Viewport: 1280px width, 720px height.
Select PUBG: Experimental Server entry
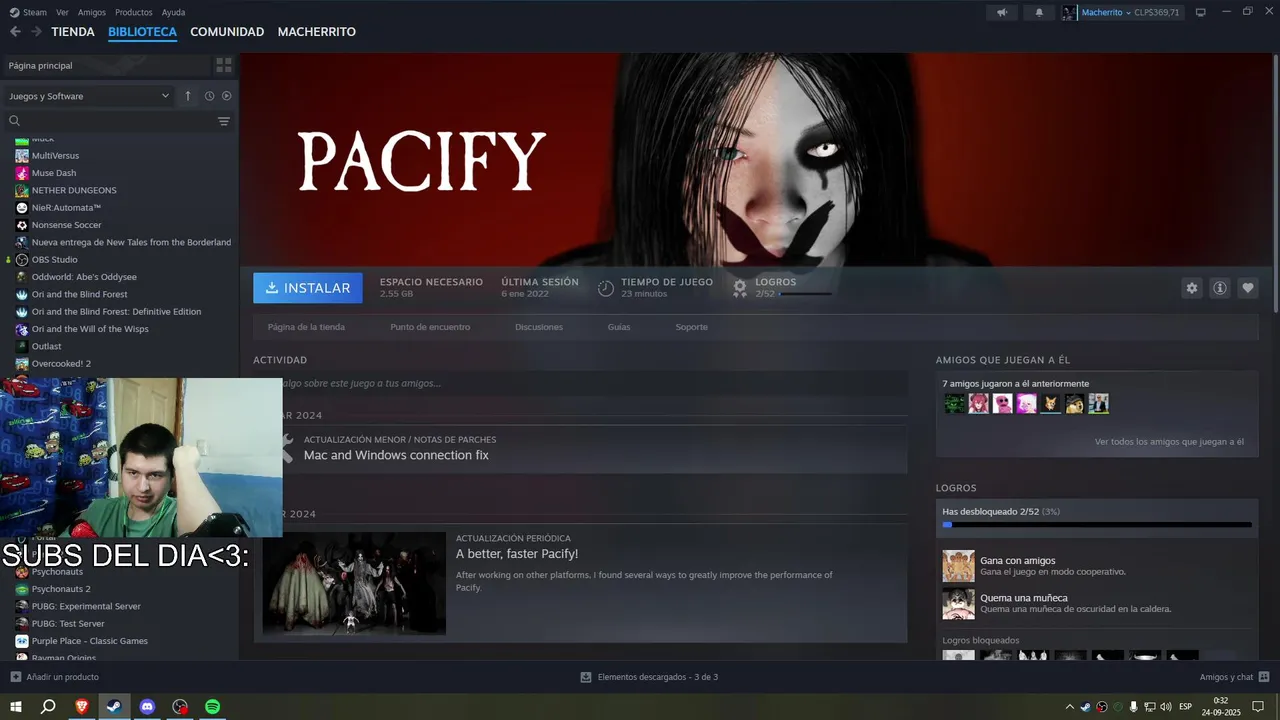pos(86,606)
